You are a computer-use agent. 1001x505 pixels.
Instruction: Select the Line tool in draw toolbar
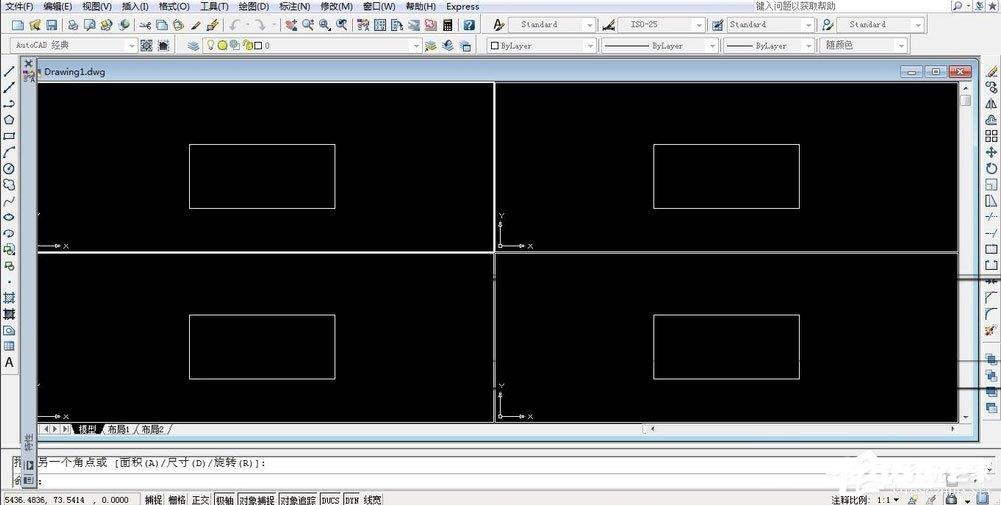click(x=9, y=70)
